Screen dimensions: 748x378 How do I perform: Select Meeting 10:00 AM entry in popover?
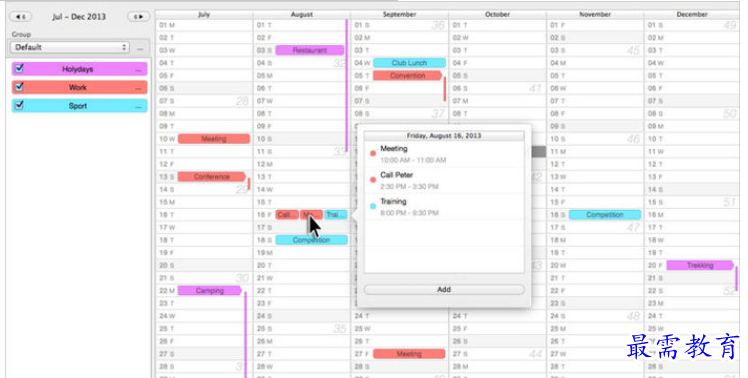444,154
